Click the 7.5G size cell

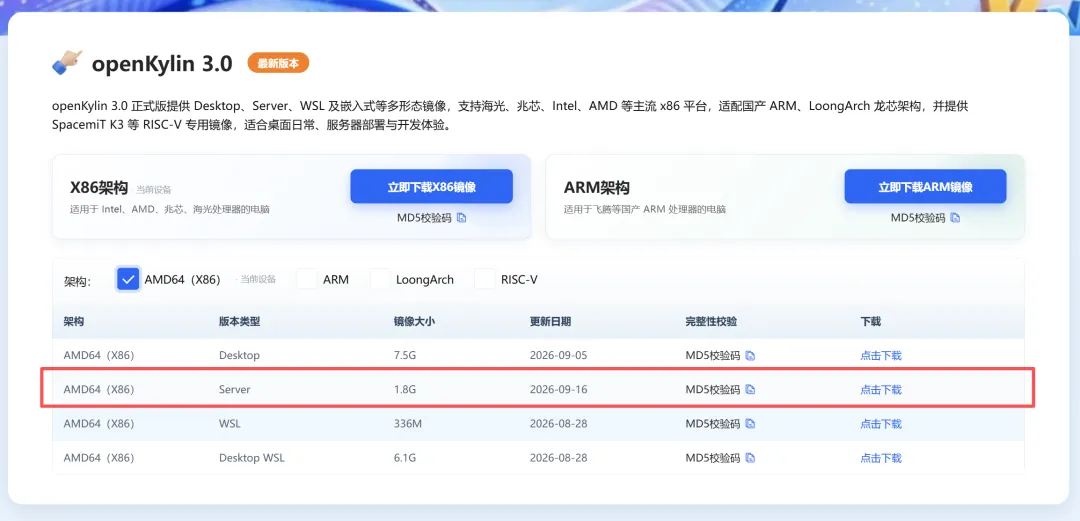405,356
